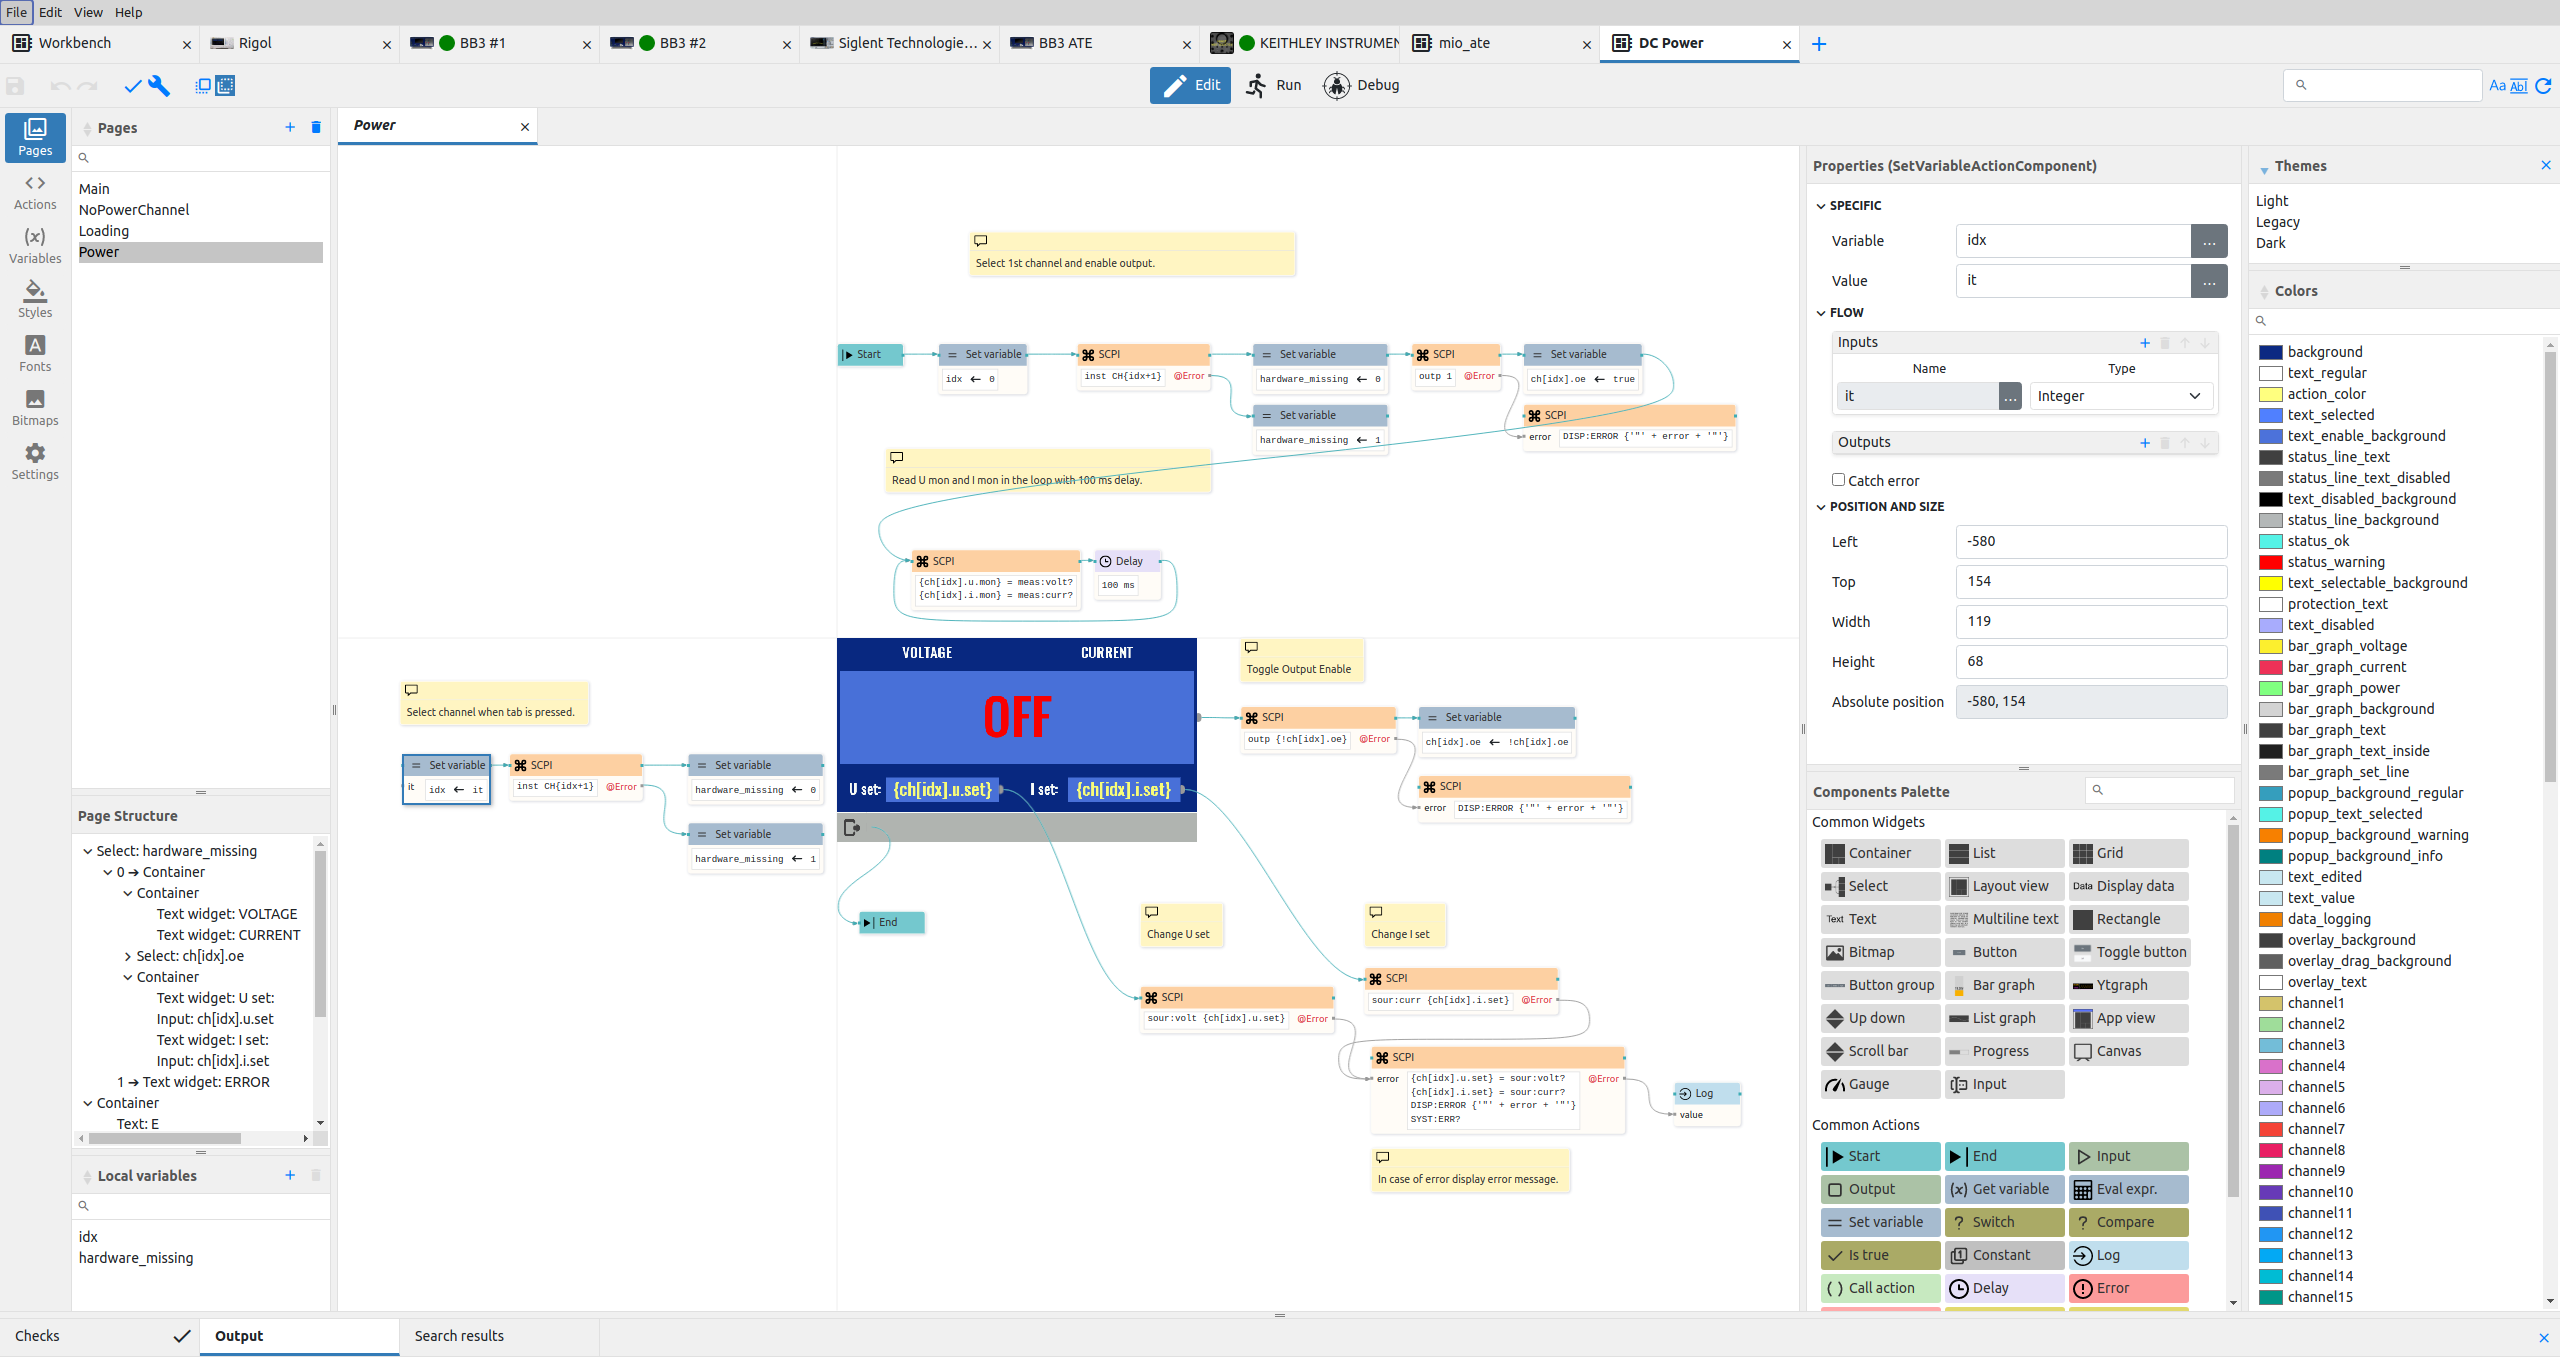This screenshot has height=1369, width=2560.
Task: Click the Run mode button
Action: pyautogui.click(x=1274, y=85)
